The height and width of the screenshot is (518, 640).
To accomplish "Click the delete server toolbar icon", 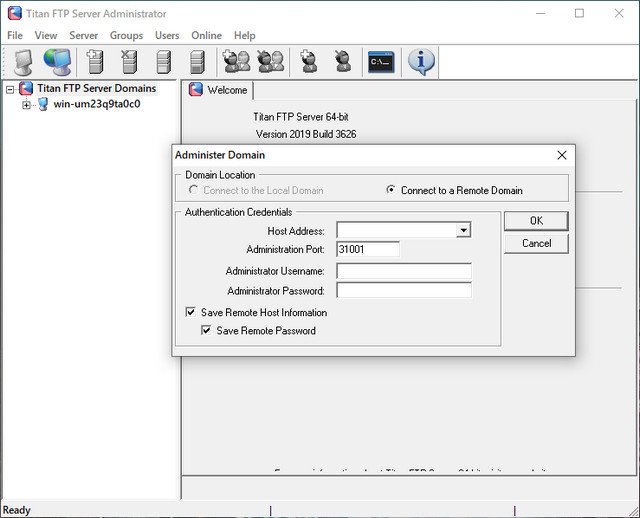I will pos(129,62).
